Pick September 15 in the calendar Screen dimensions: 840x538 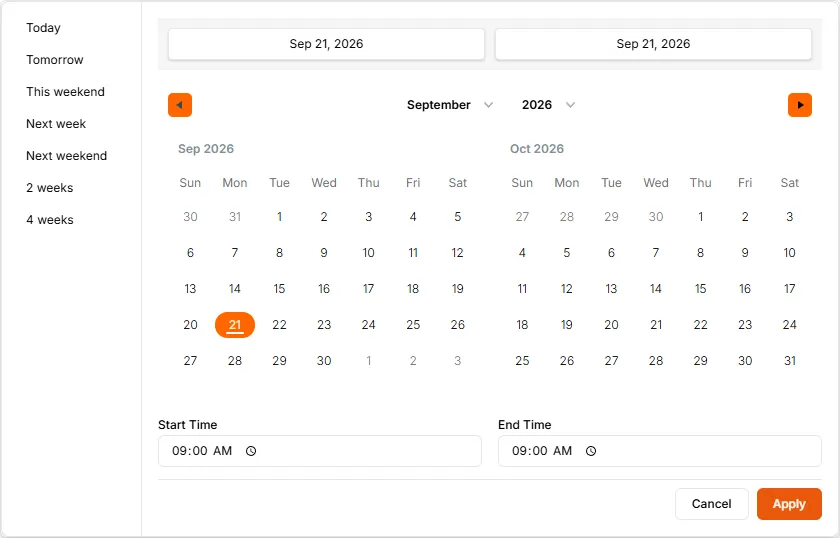pyautogui.click(x=279, y=289)
